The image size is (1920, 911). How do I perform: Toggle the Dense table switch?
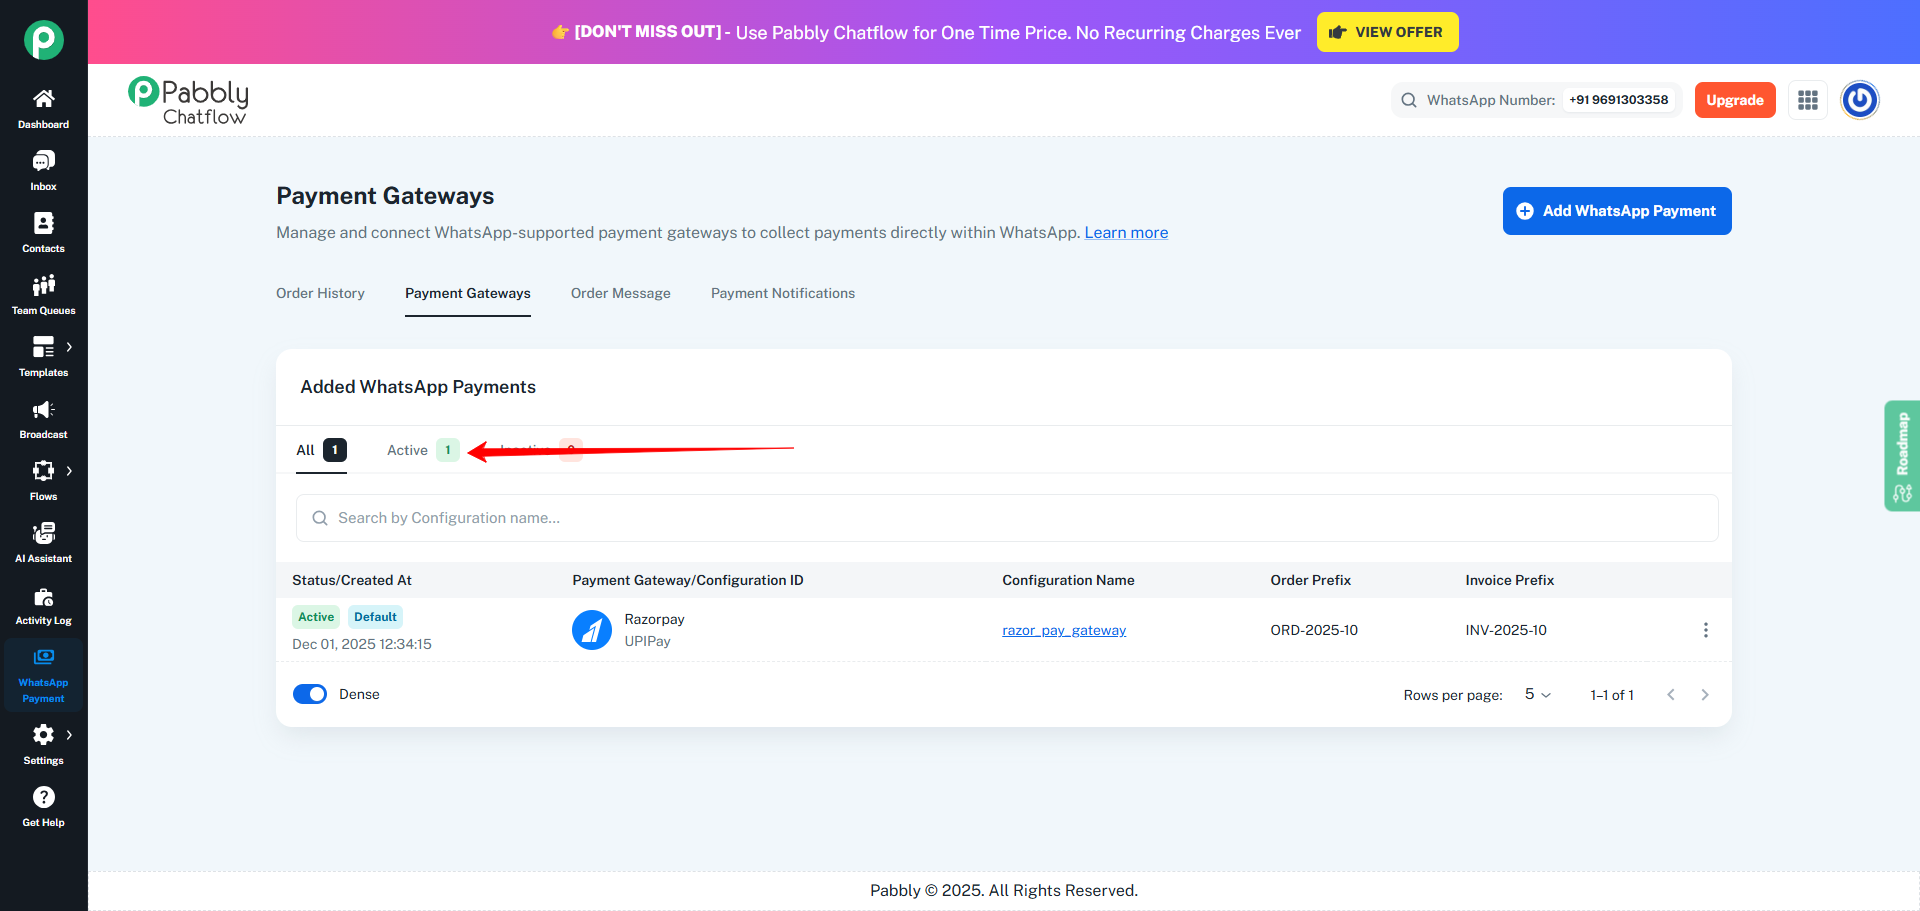(x=310, y=694)
